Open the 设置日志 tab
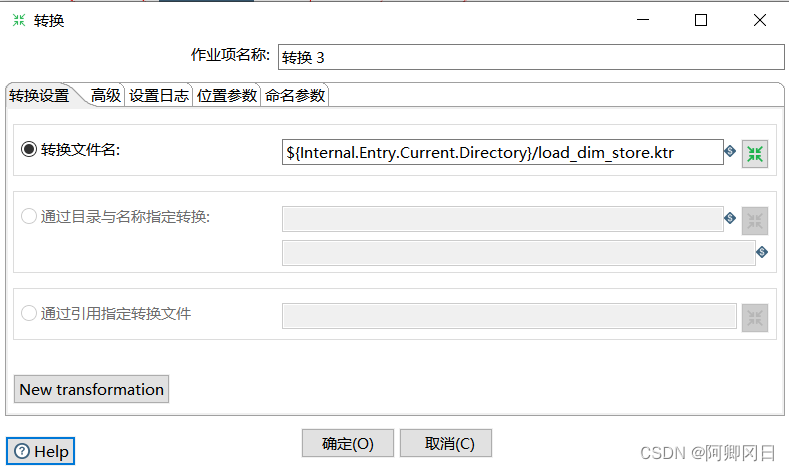This screenshot has width=789, height=471. point(158,96)
